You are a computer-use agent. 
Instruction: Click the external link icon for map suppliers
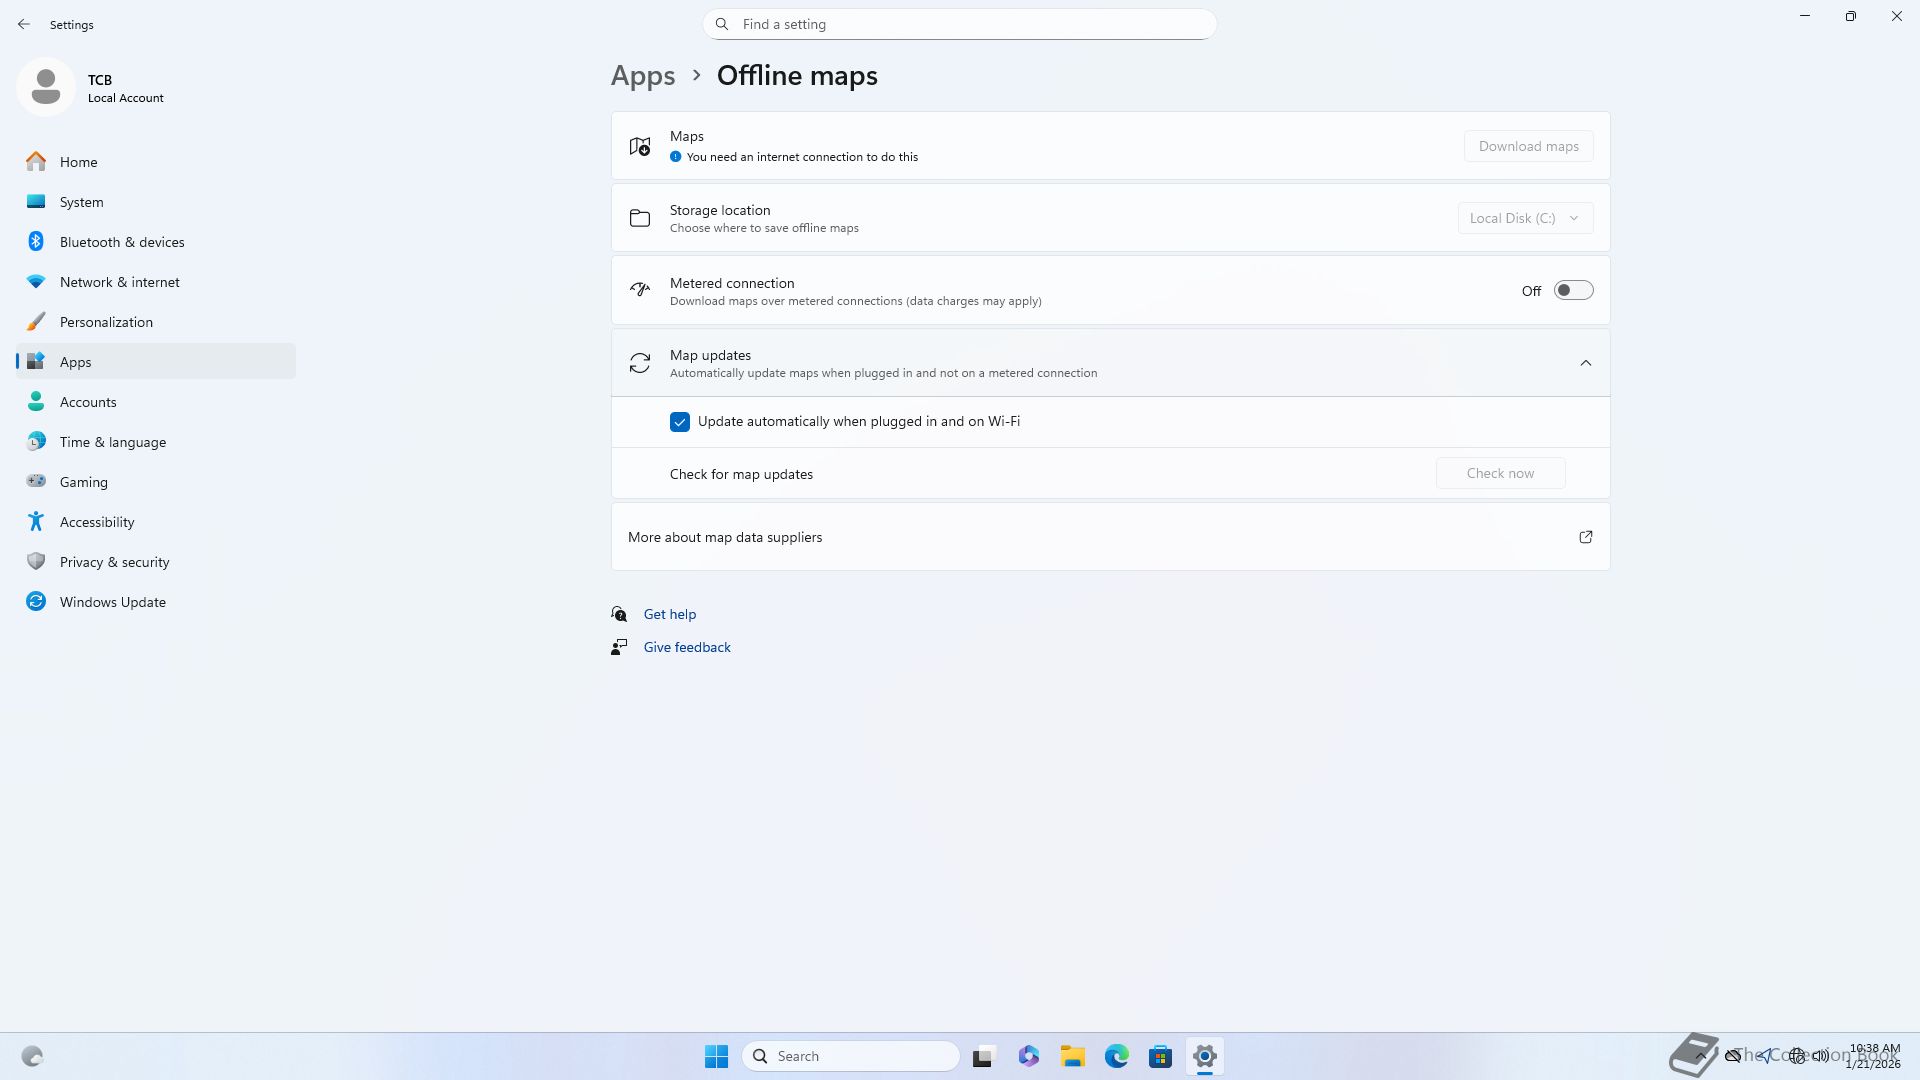tap(1585, 537)
